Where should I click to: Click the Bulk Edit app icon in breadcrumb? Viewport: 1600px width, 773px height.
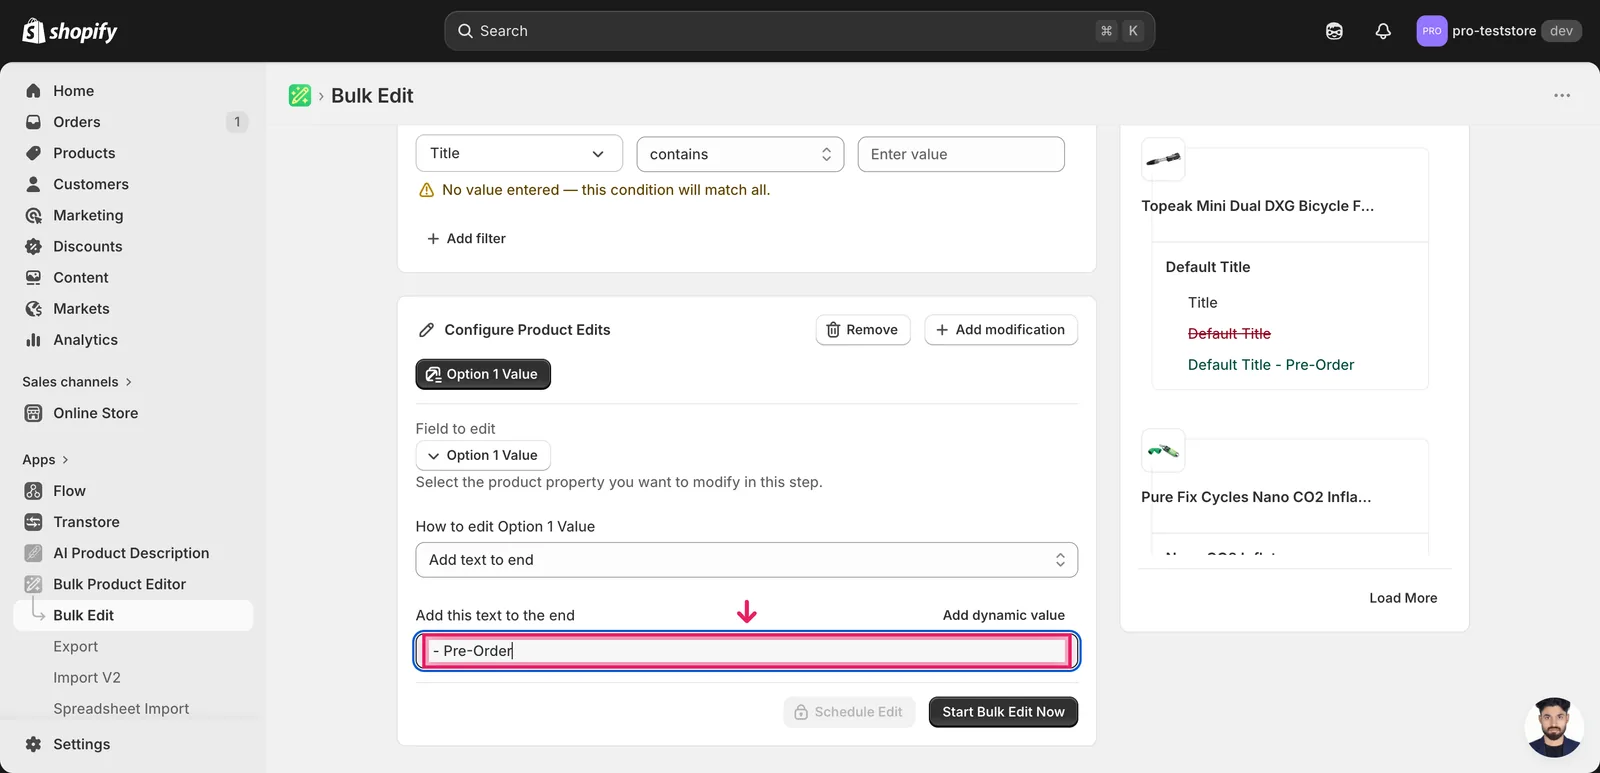click(x=300, y=95)
